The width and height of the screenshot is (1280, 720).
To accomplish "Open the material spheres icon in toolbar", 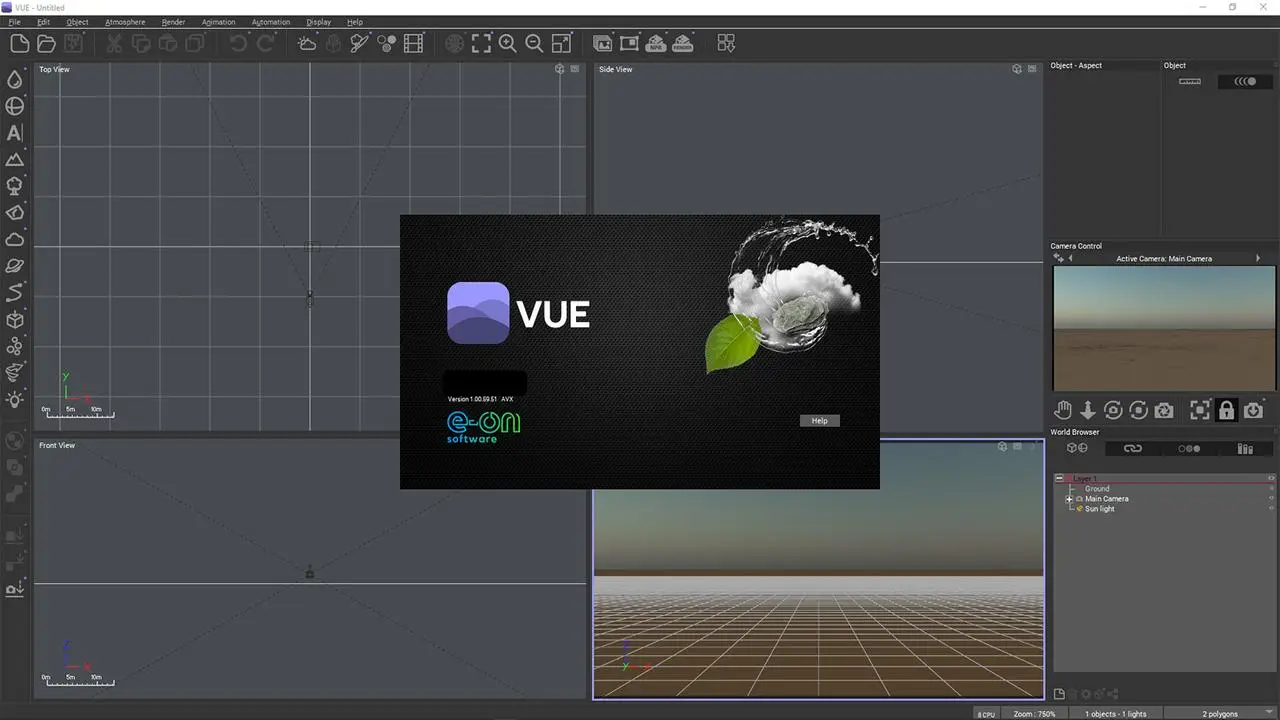I will pyautogui.click(x=386, y=43).
